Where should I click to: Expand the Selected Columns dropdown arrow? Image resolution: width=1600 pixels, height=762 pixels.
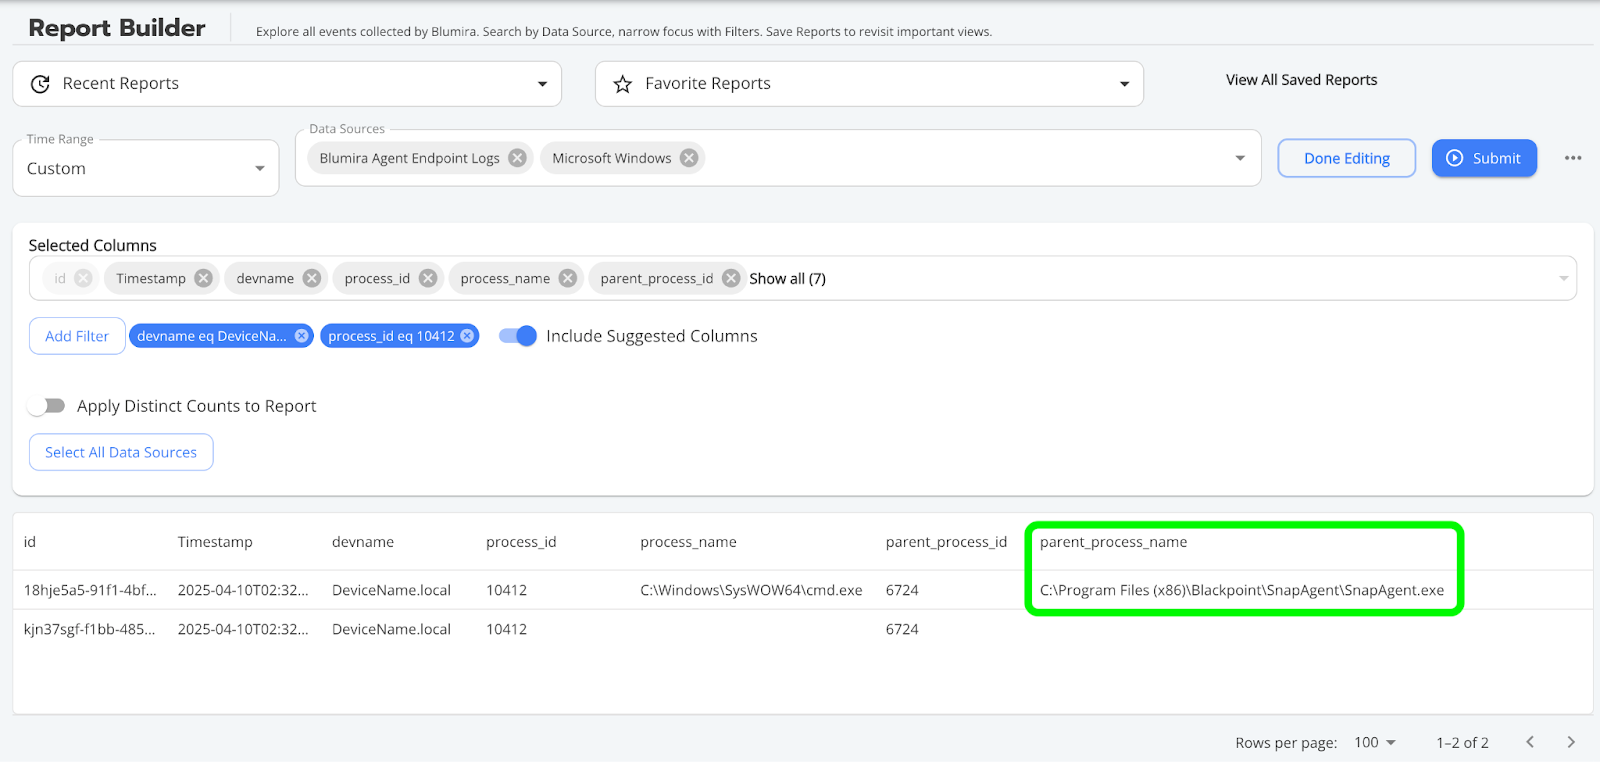tap(1563, 279)
